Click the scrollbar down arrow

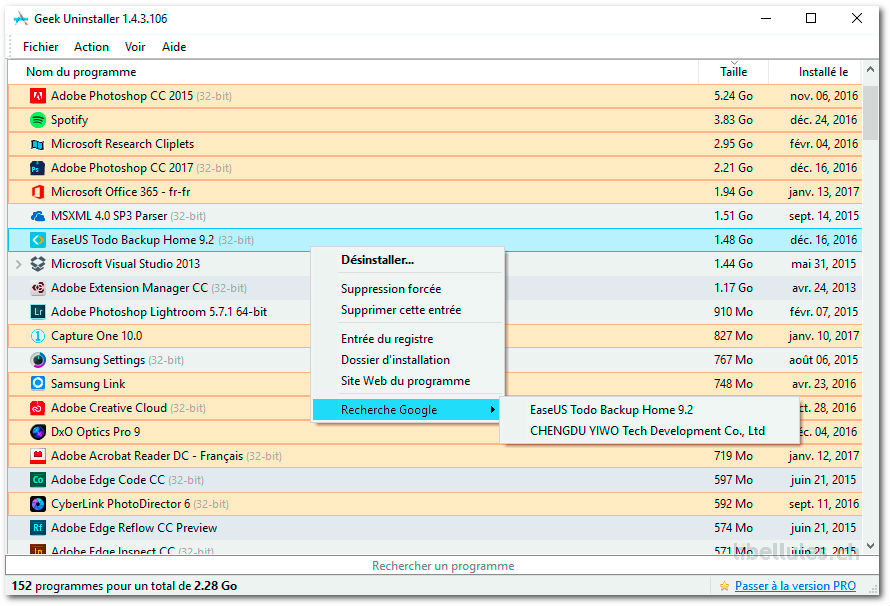[x=870, y=546]
